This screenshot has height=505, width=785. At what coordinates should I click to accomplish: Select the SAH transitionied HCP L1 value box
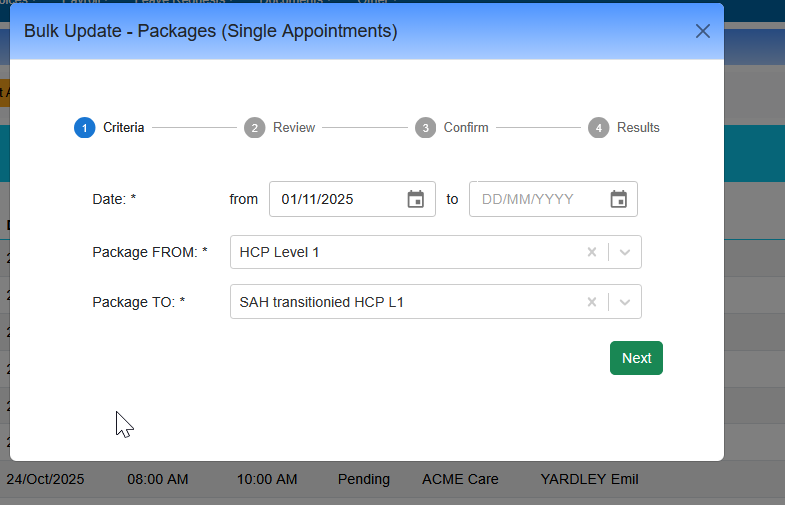400,302
